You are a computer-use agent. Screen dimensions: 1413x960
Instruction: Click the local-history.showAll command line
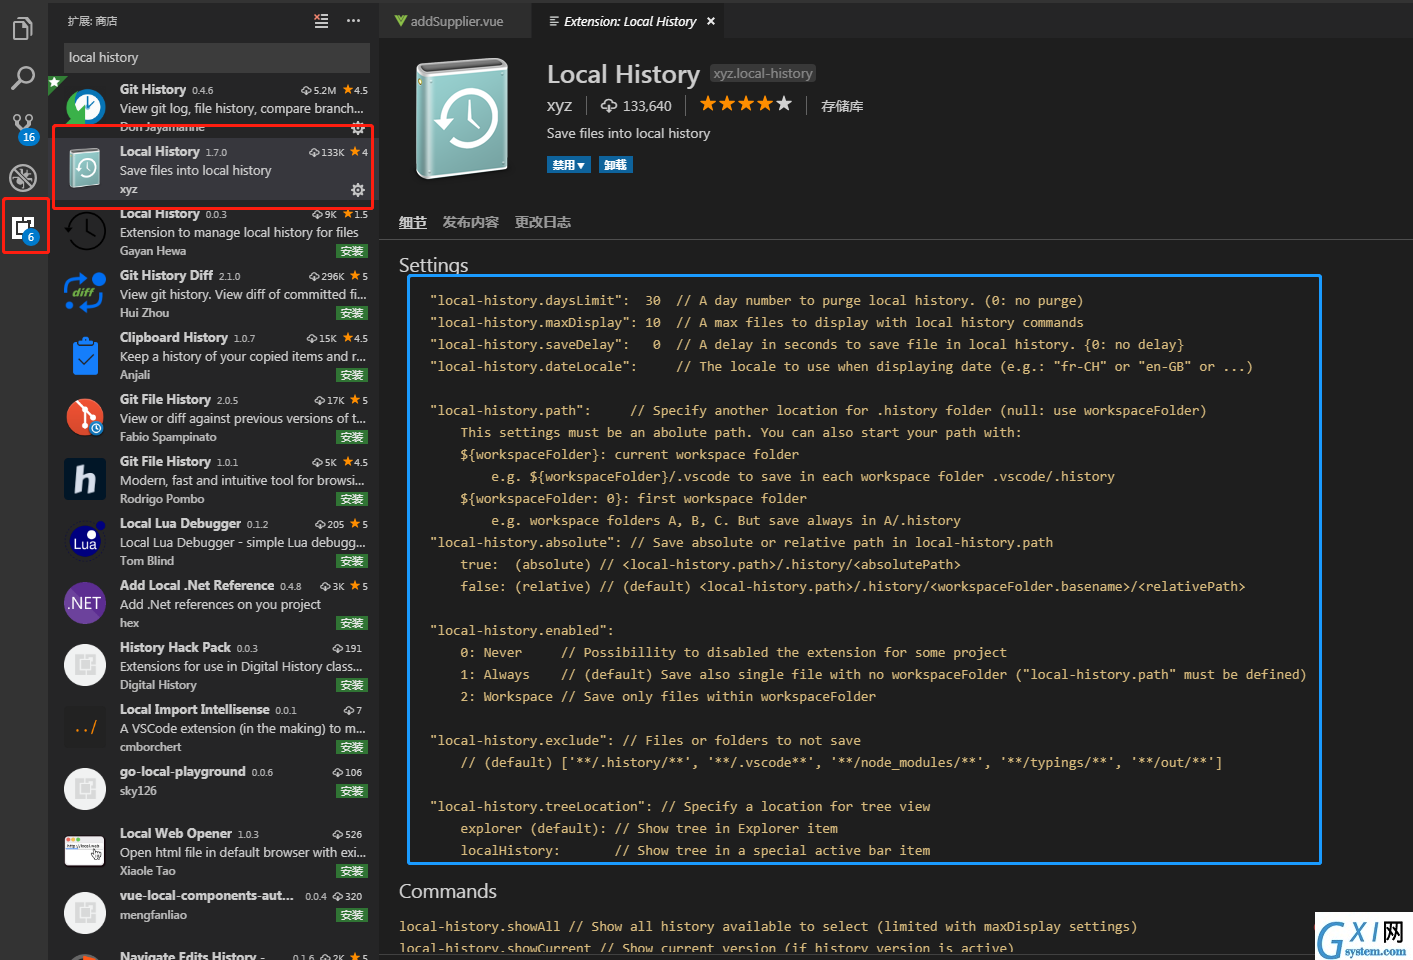(768, 926)
